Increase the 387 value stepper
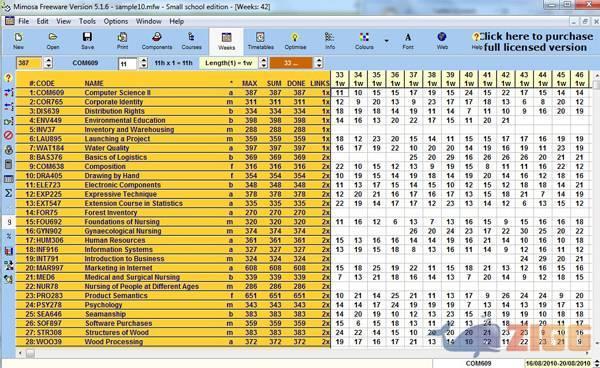 [x=48, y=60]
